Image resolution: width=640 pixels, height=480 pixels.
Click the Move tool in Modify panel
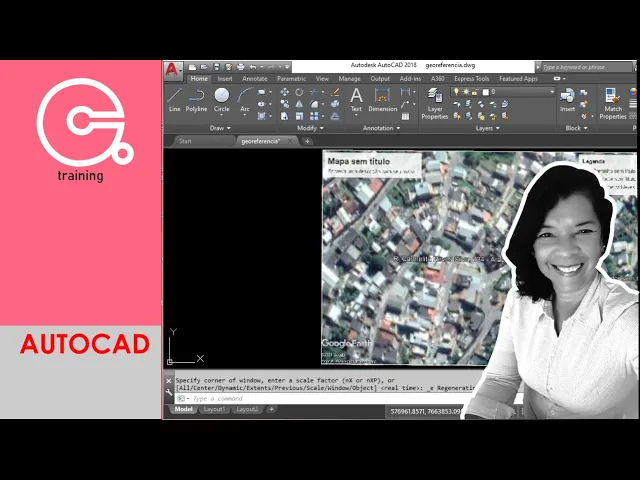click(x=284, y=92)
